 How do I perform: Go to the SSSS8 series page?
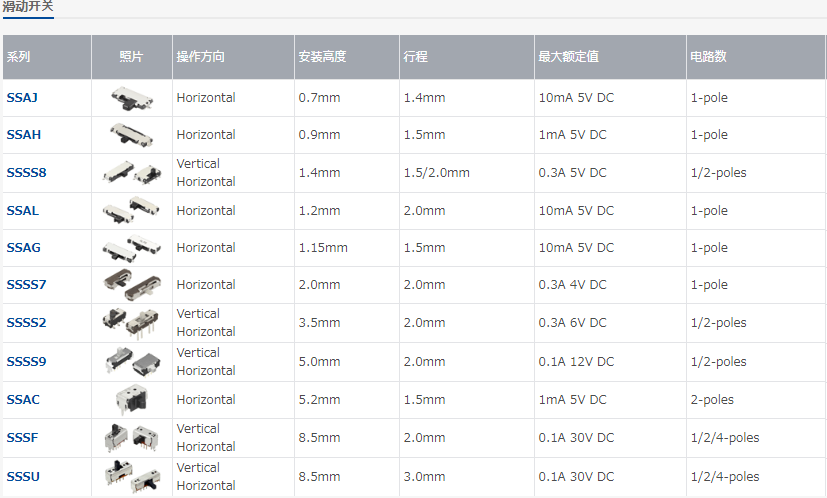(x=26, y=173)
